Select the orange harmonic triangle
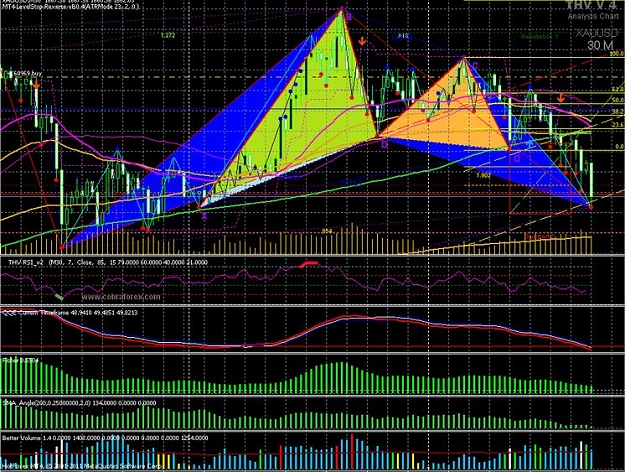This screenshot has width=625, height=472. [x=452, y=116]
